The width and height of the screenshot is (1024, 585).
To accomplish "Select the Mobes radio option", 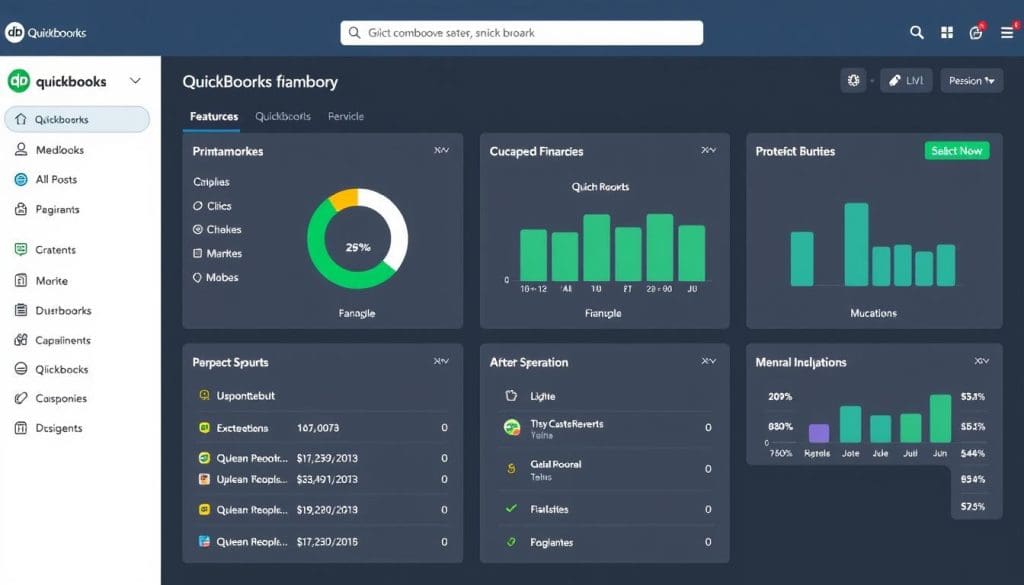I will click(197, 278).
